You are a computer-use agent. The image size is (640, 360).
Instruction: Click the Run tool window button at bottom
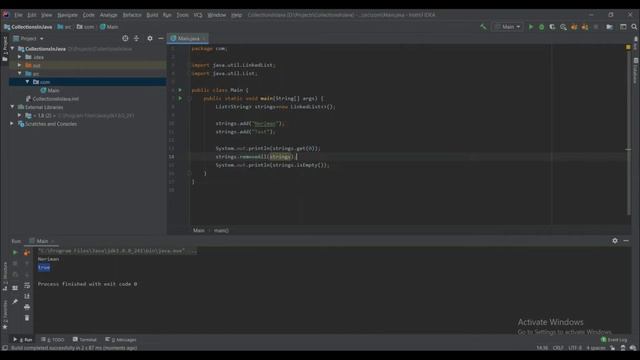click(x=23, y=340)
